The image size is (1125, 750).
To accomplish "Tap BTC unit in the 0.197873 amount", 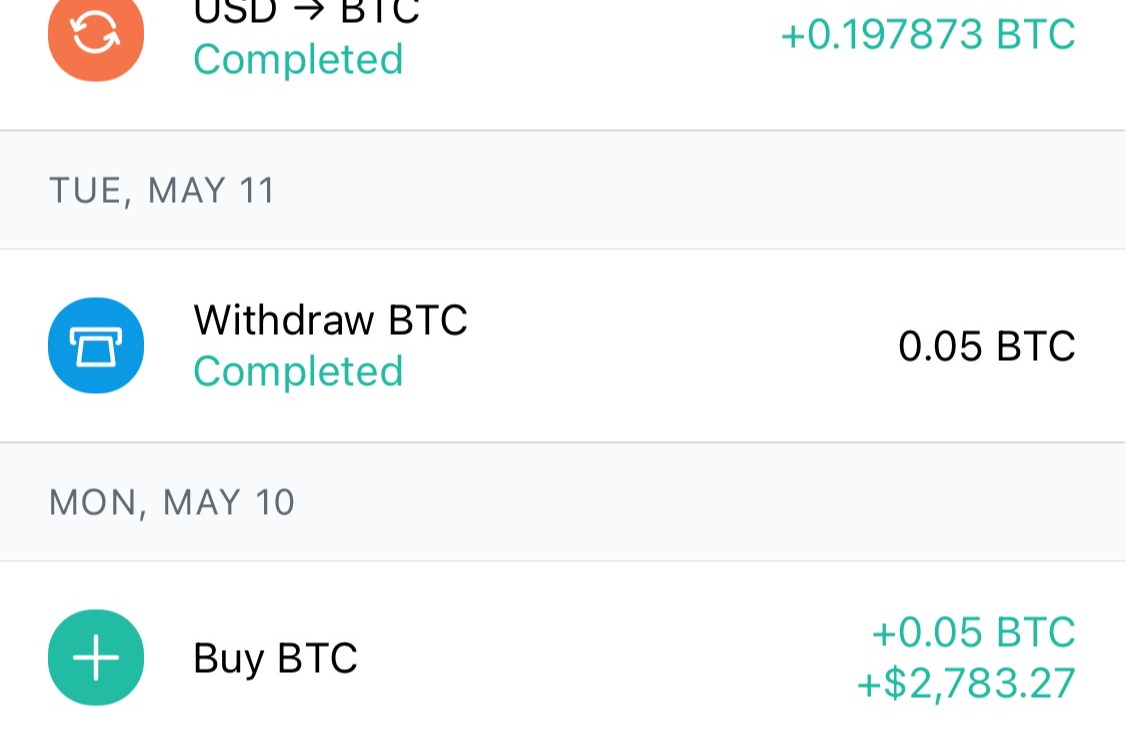I will click(x=1036, y=35).
